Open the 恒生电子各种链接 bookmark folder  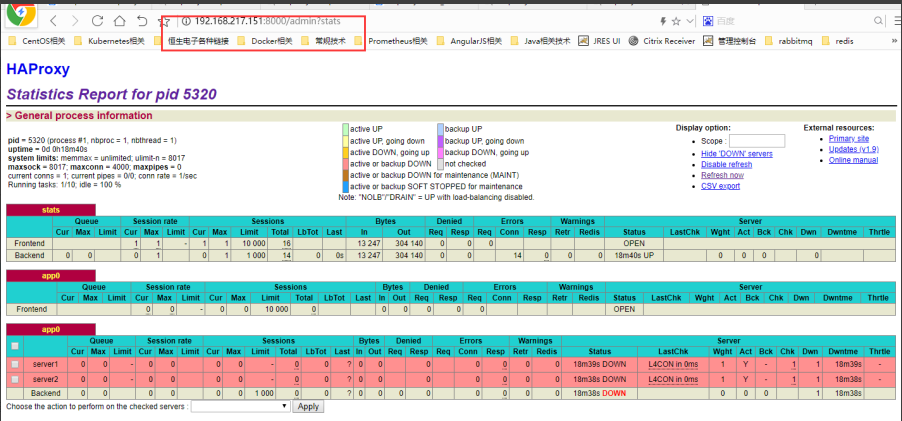(x=193, y=41)
